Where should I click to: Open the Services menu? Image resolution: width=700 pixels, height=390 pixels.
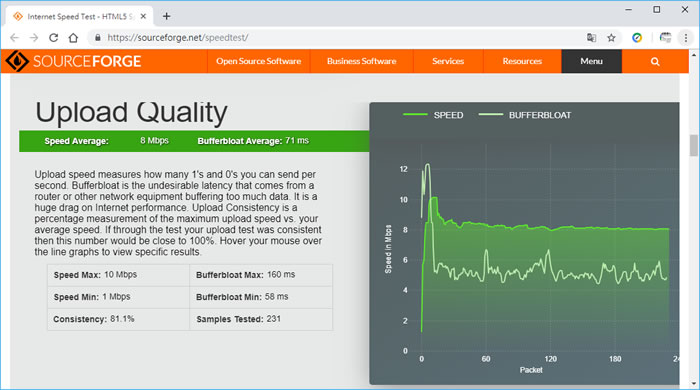(448, 61)
